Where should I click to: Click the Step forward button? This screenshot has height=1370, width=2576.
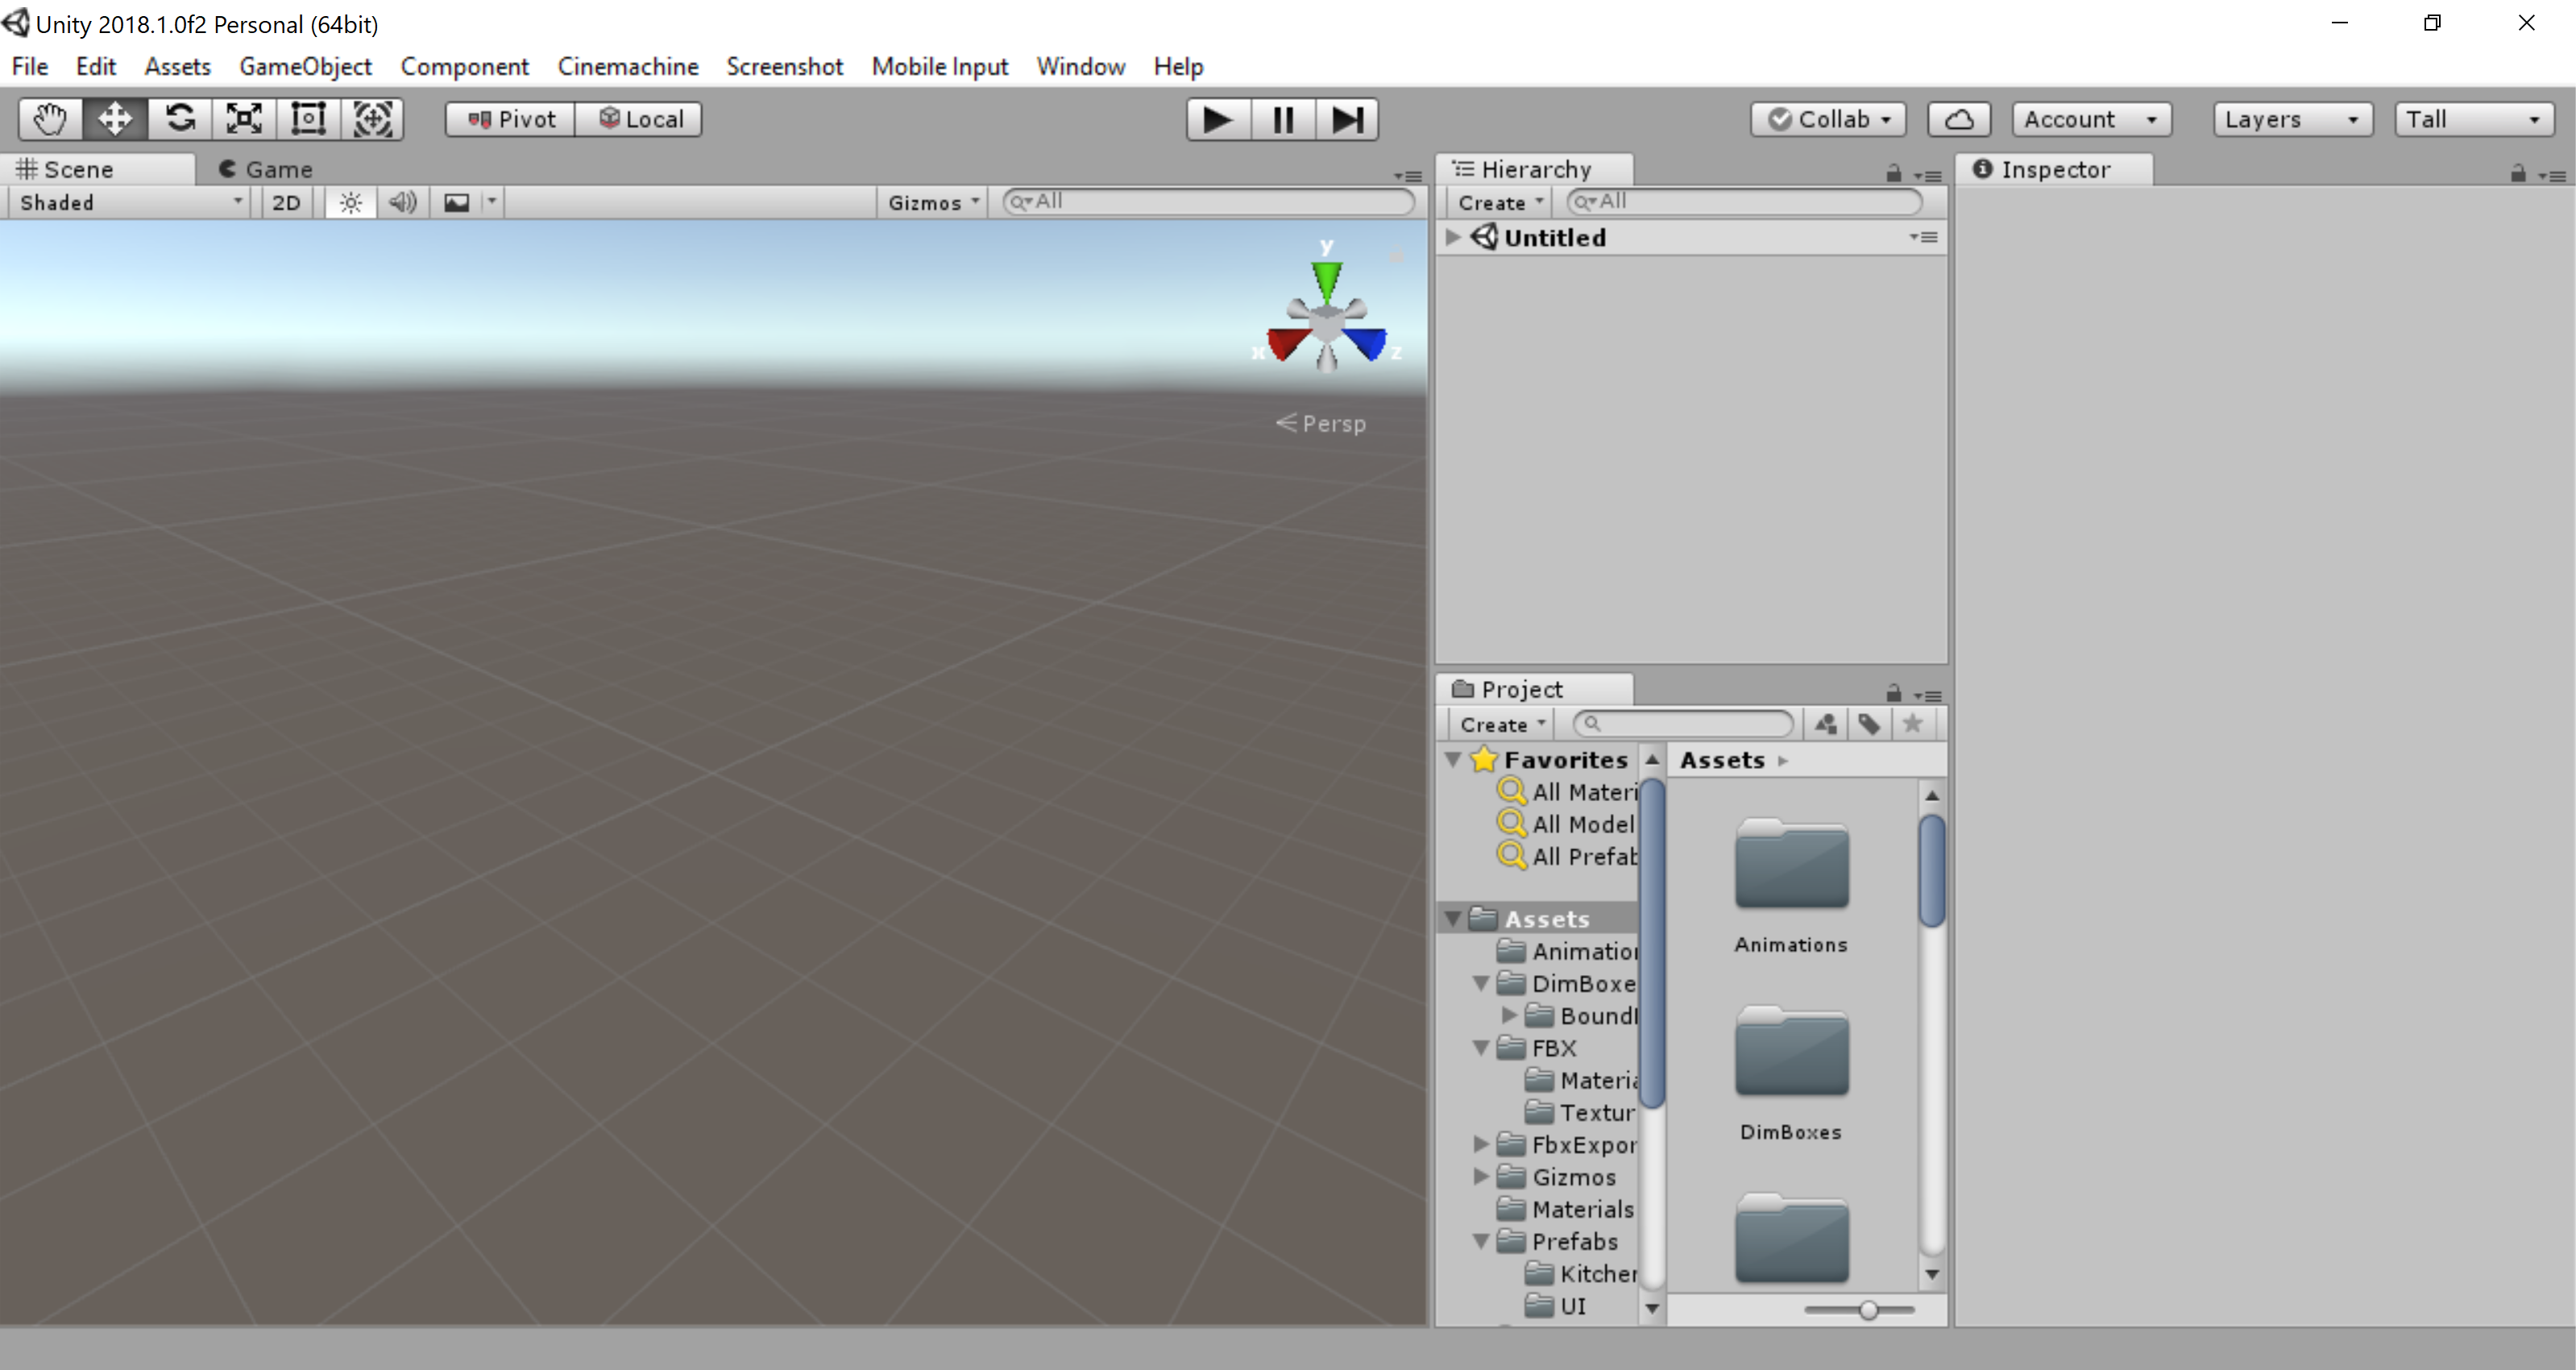(1347, 120)
